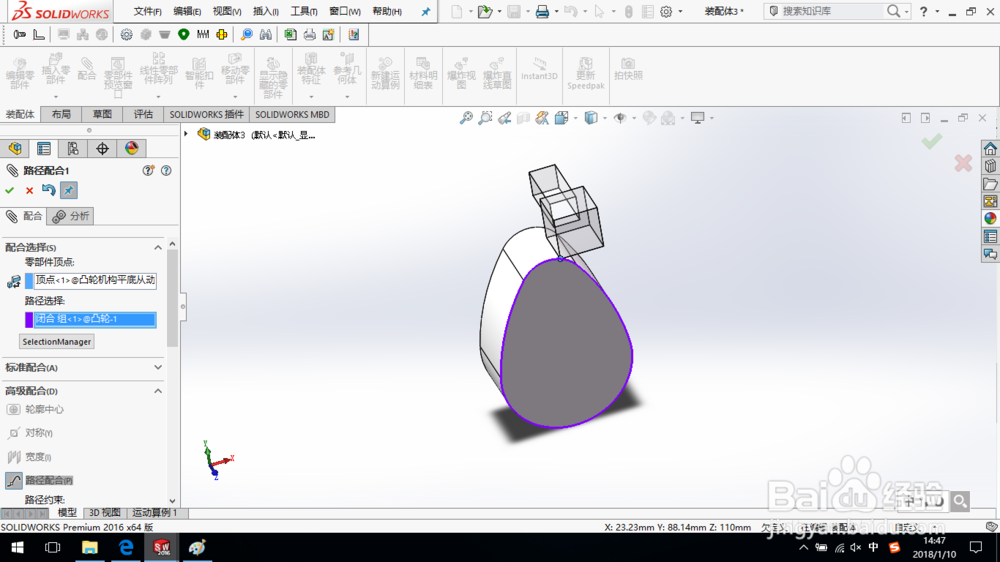Click Zoom to Fit in view toolbar

[x=466, y=118]
